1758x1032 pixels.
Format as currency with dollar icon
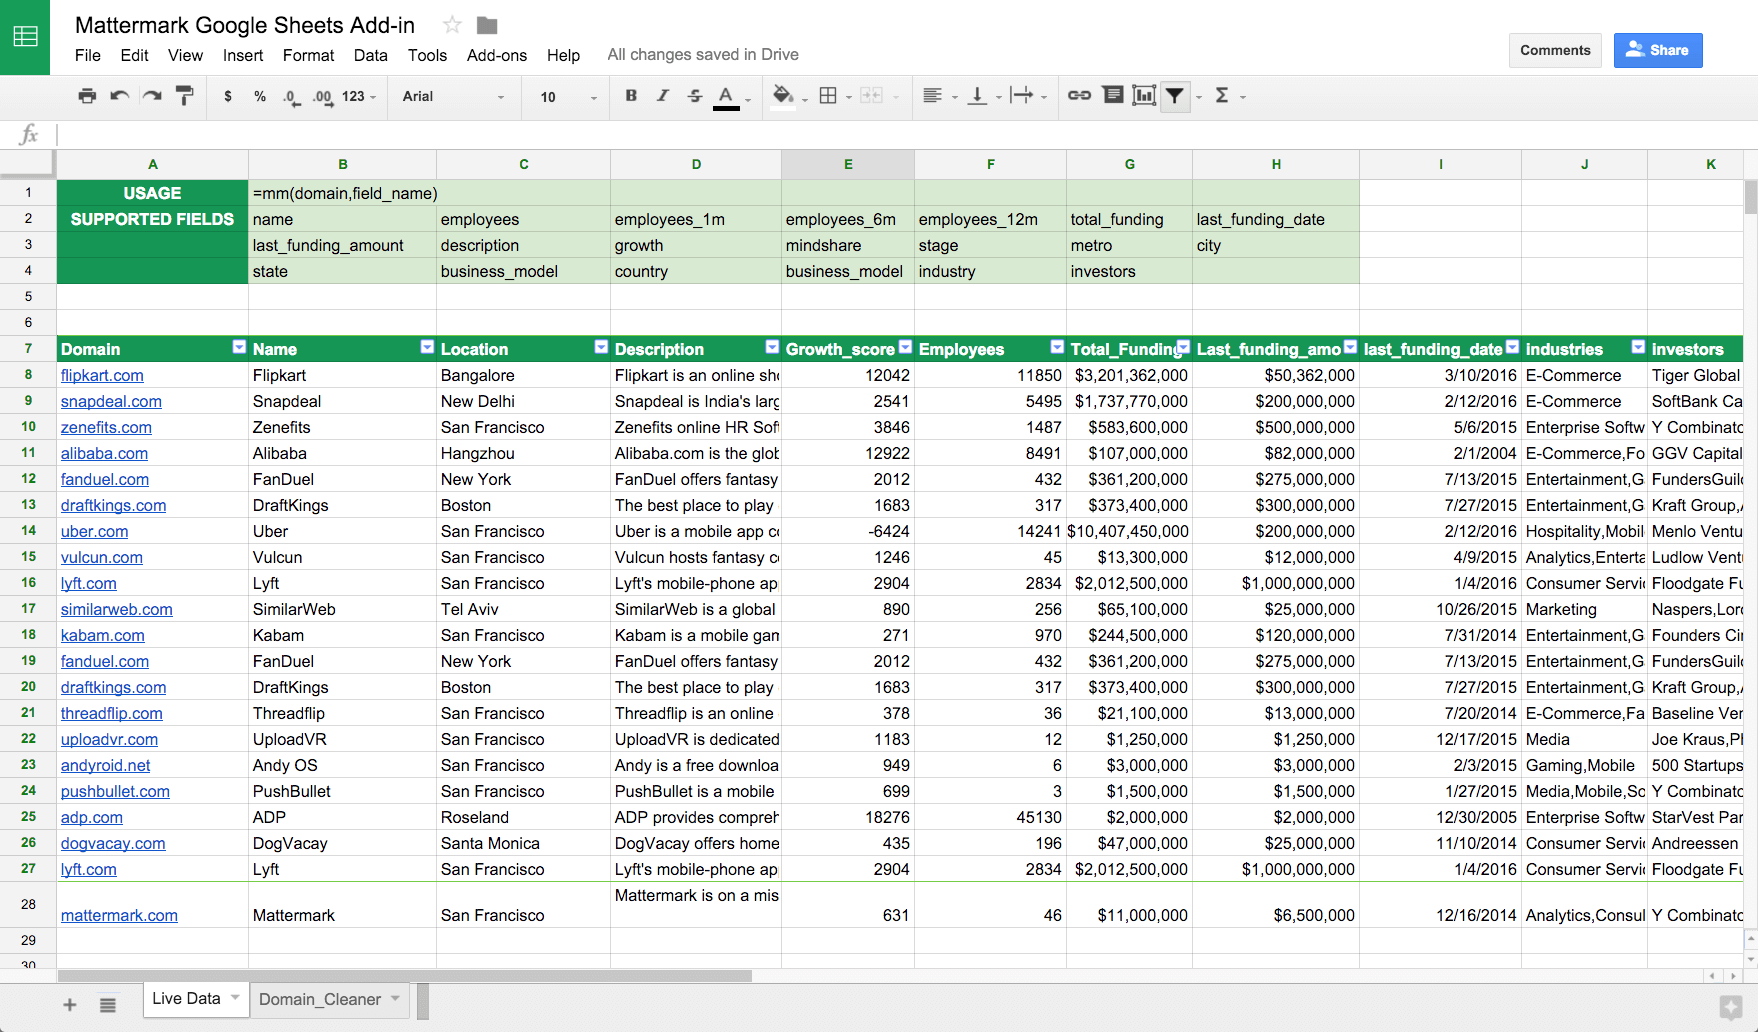coord(228,96)
